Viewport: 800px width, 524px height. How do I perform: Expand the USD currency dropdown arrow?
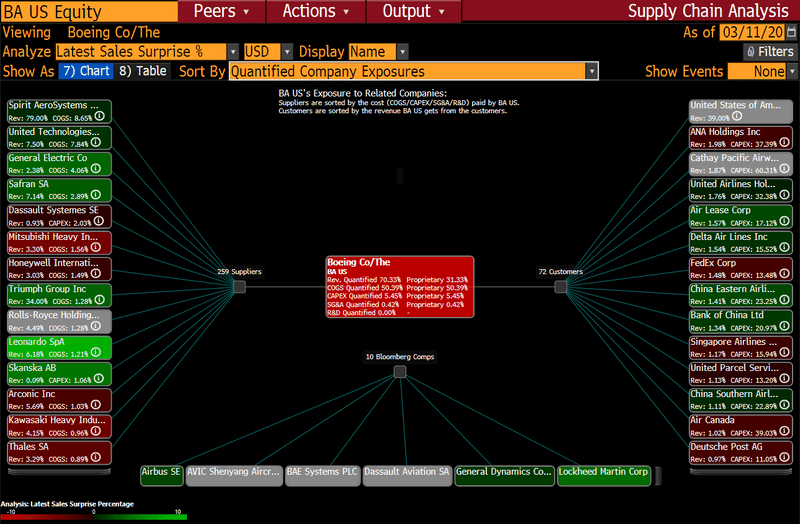click(287, 52)
